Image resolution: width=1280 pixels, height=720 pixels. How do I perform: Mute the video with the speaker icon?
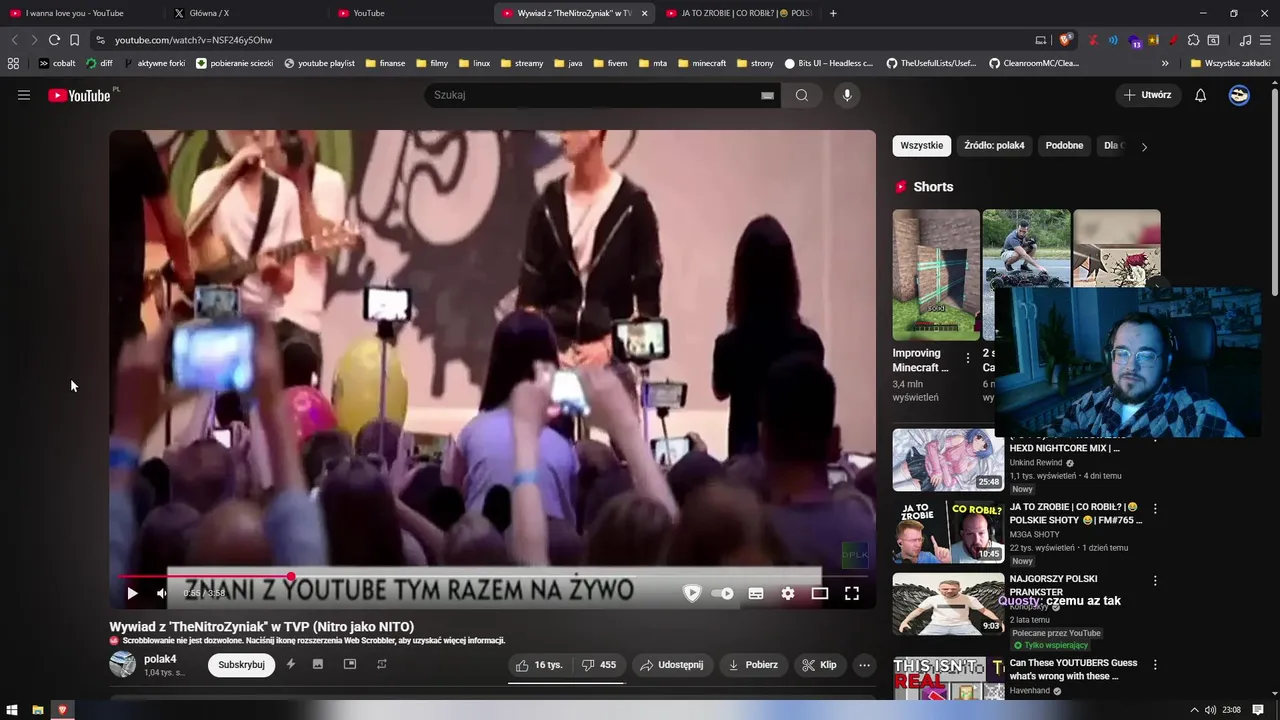(x=162, y=593)
